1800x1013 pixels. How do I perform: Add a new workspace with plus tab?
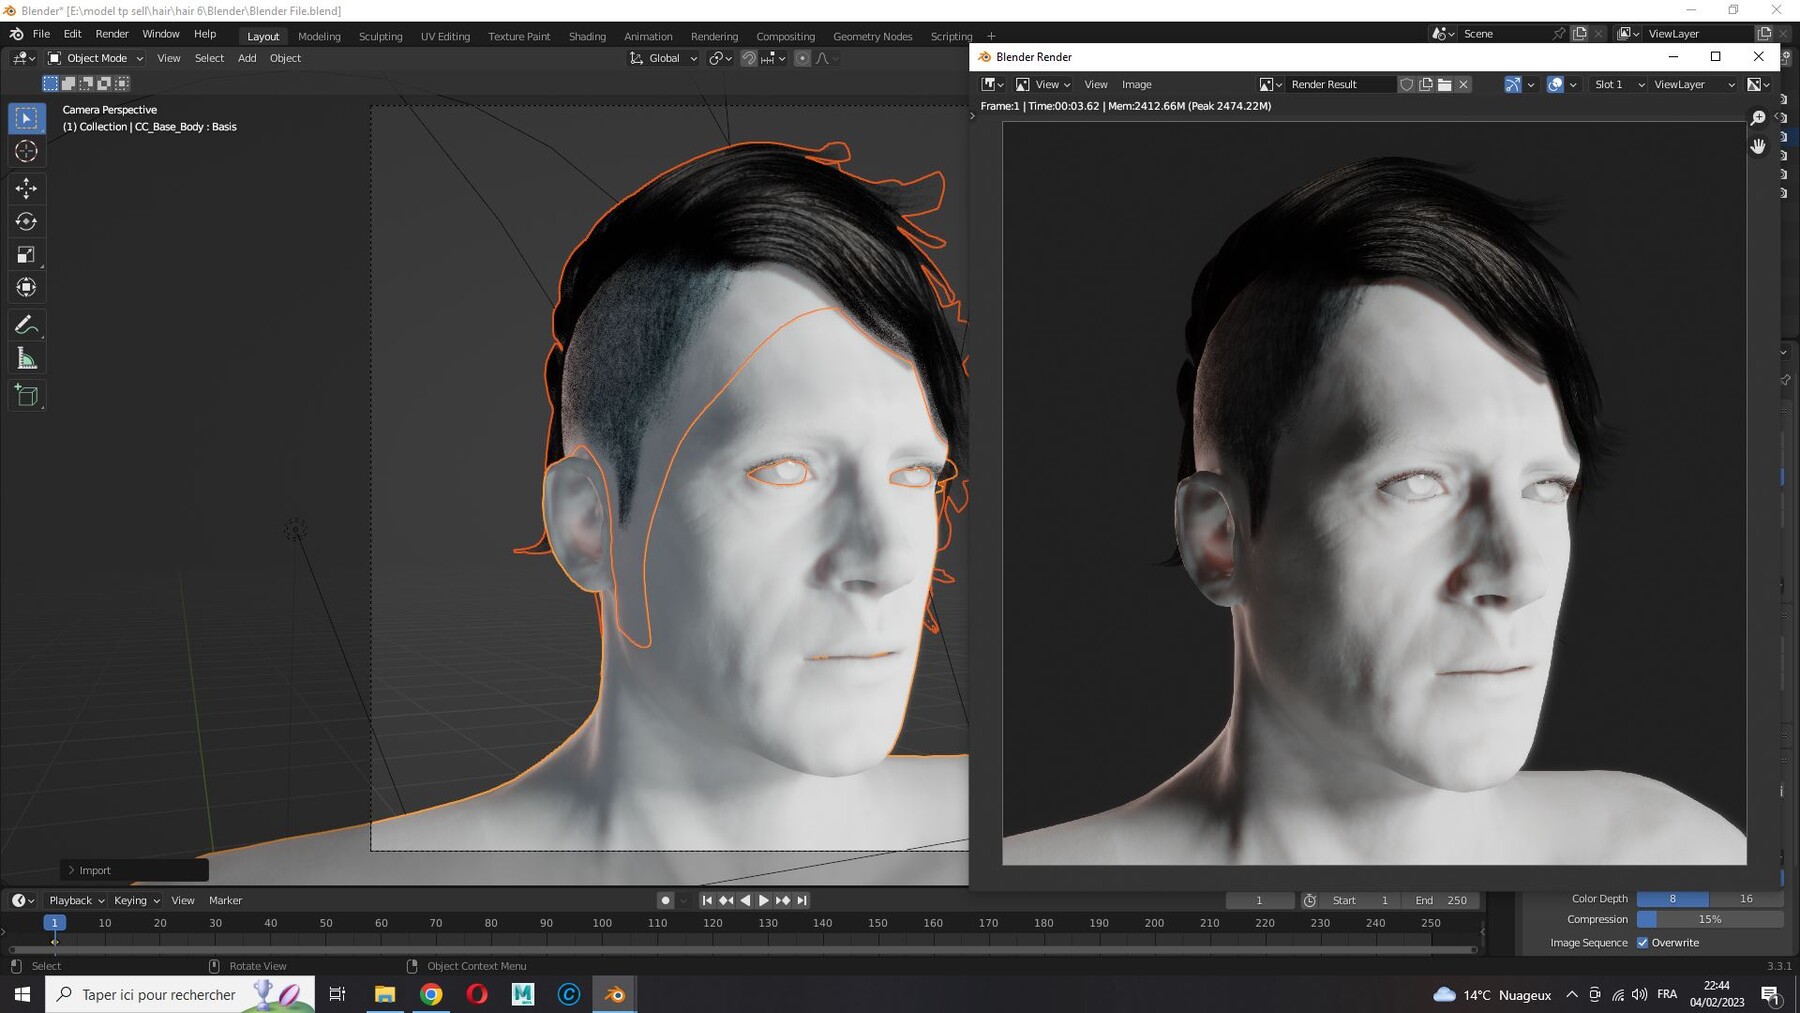(991, 37)
